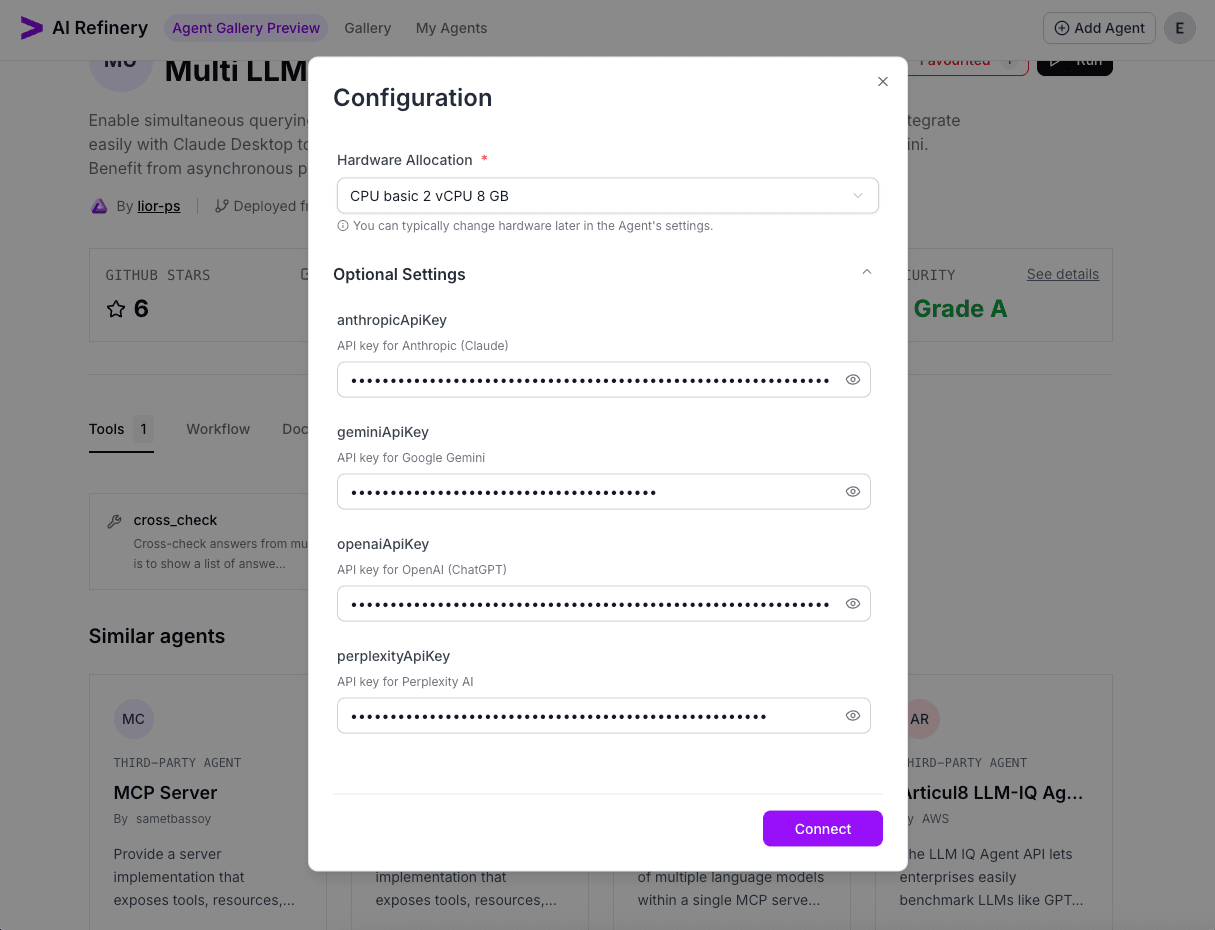The width and height of the screenshot is (1215, 930).
Task: Unmask the openaiApiKey field
Action: 853,603
